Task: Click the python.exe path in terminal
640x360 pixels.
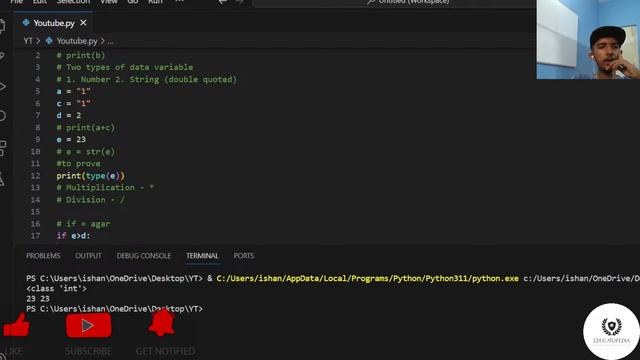Action: (367, 278)
